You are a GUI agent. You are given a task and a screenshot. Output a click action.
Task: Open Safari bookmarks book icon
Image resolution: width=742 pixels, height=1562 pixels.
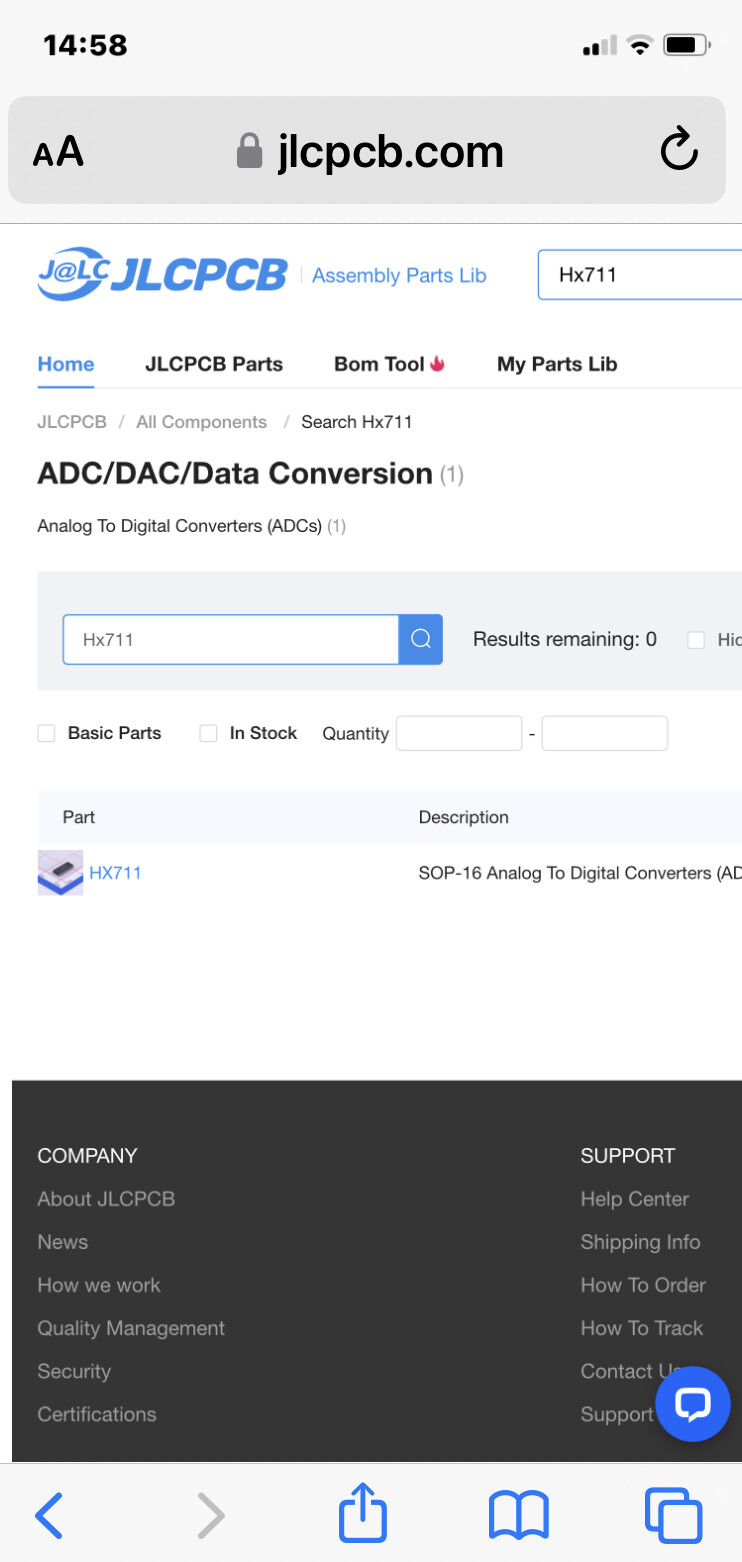pyautogui.click(x=518, y=1514)
